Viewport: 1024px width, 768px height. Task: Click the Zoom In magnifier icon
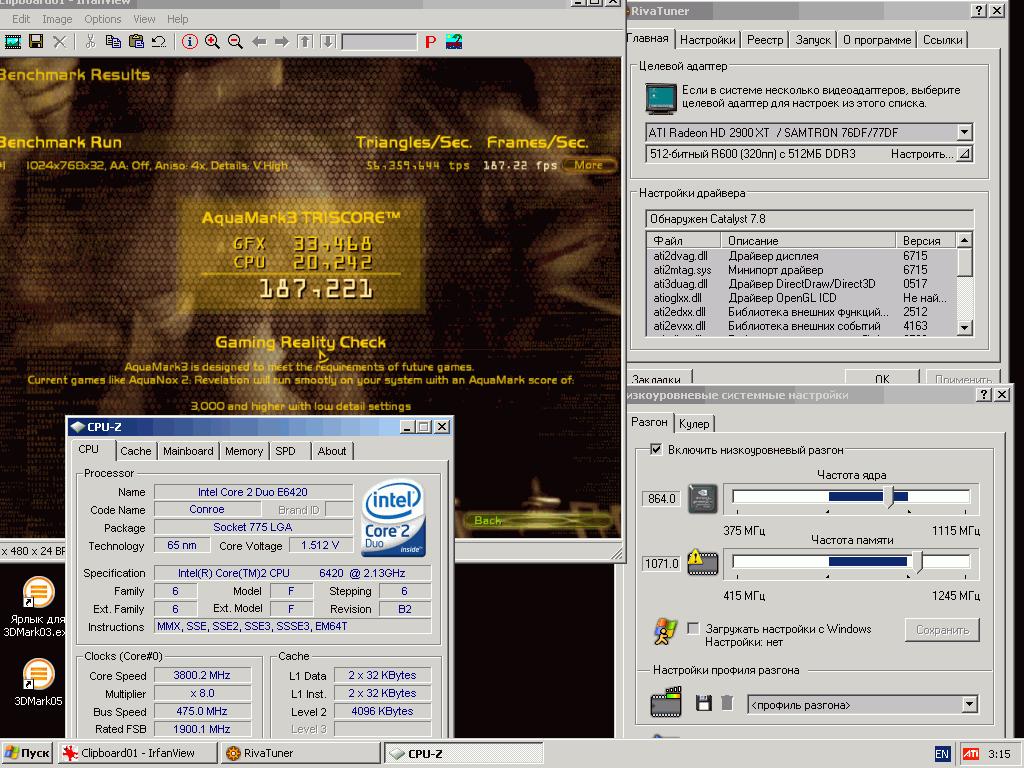tap(212, 42)
